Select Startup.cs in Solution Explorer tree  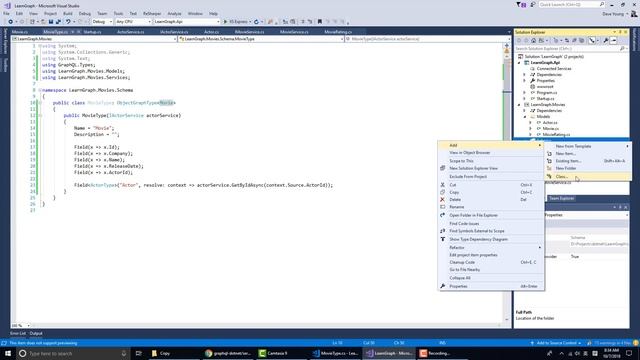point(545,98)
